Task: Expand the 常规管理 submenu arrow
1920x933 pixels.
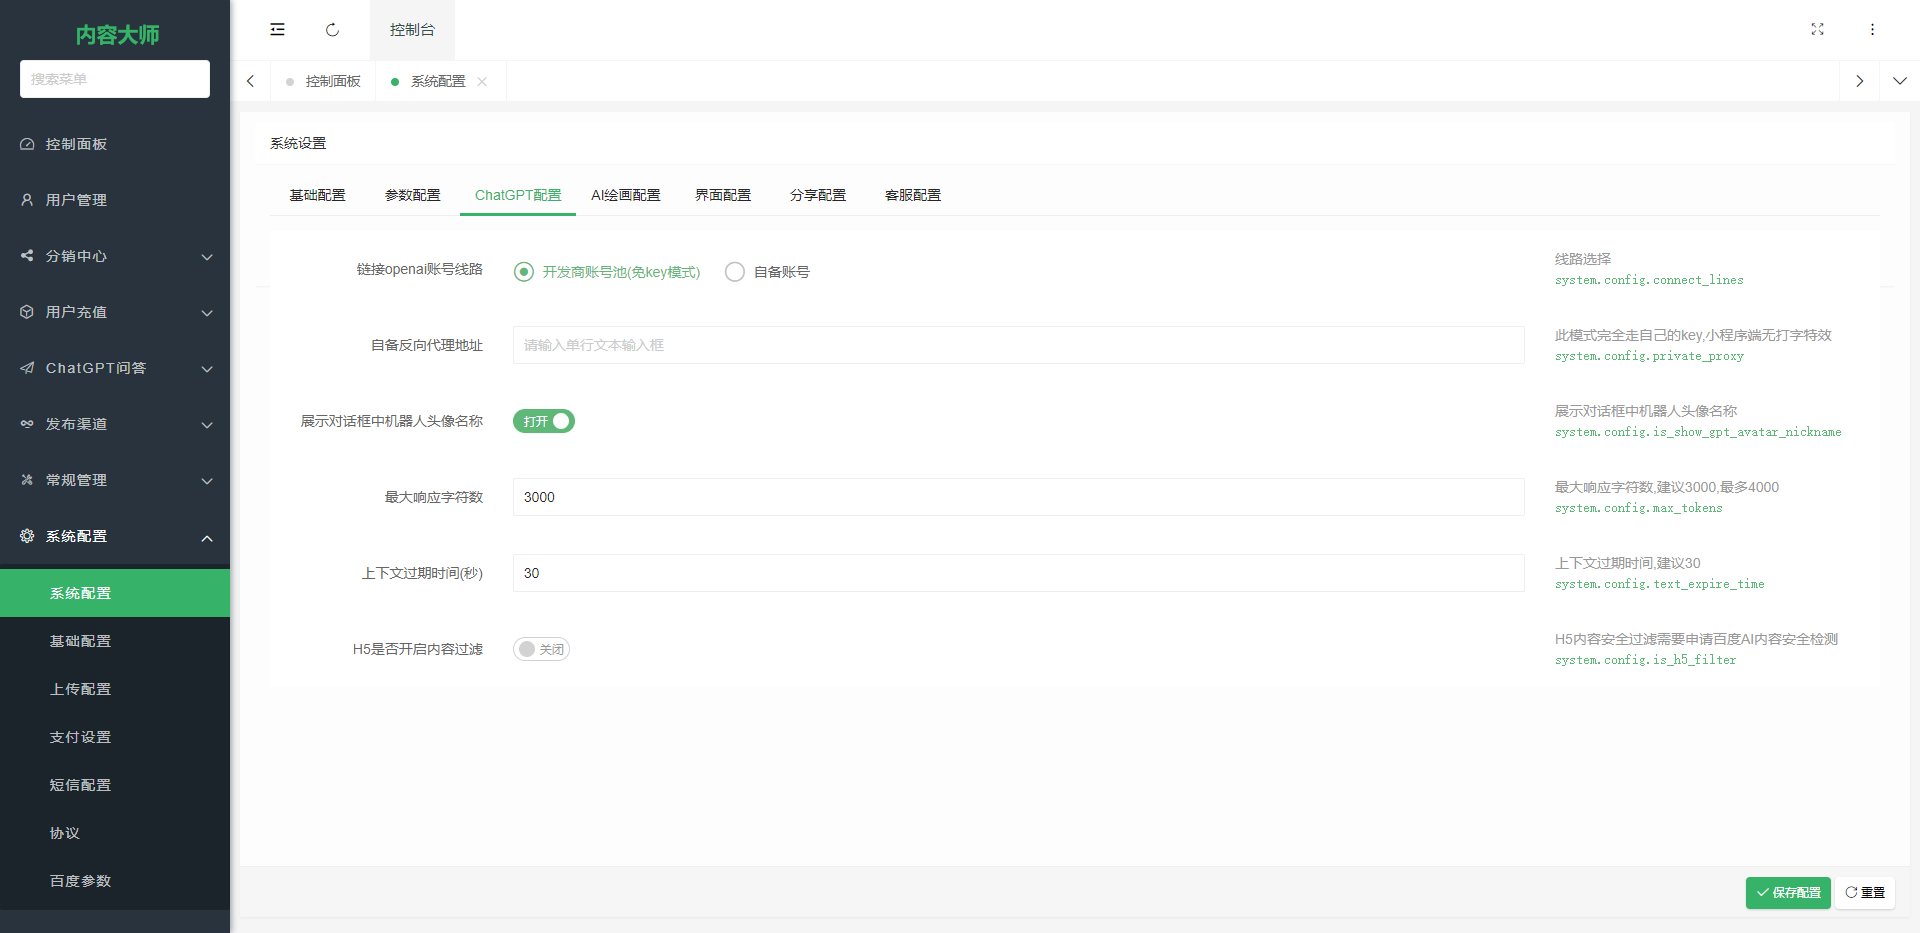Action: tap(207, 481)
